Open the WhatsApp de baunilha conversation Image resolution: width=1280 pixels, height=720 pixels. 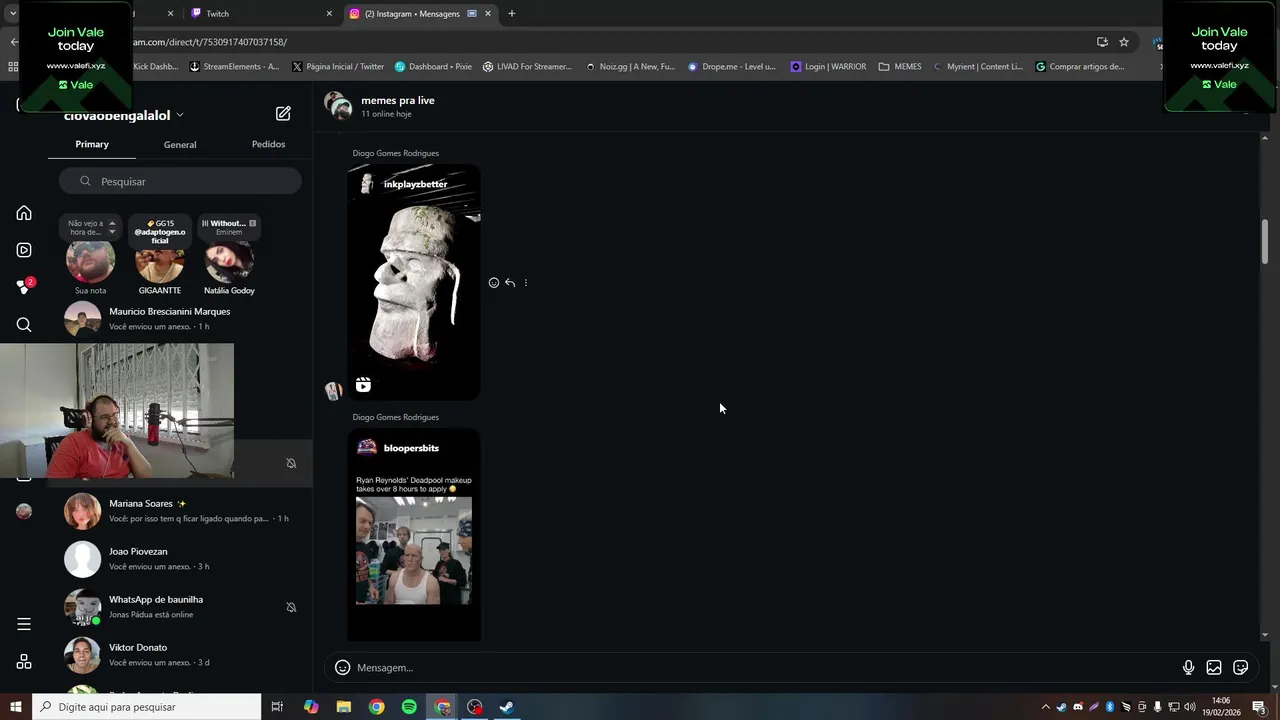pyautogui.click(x=180, y=607)
